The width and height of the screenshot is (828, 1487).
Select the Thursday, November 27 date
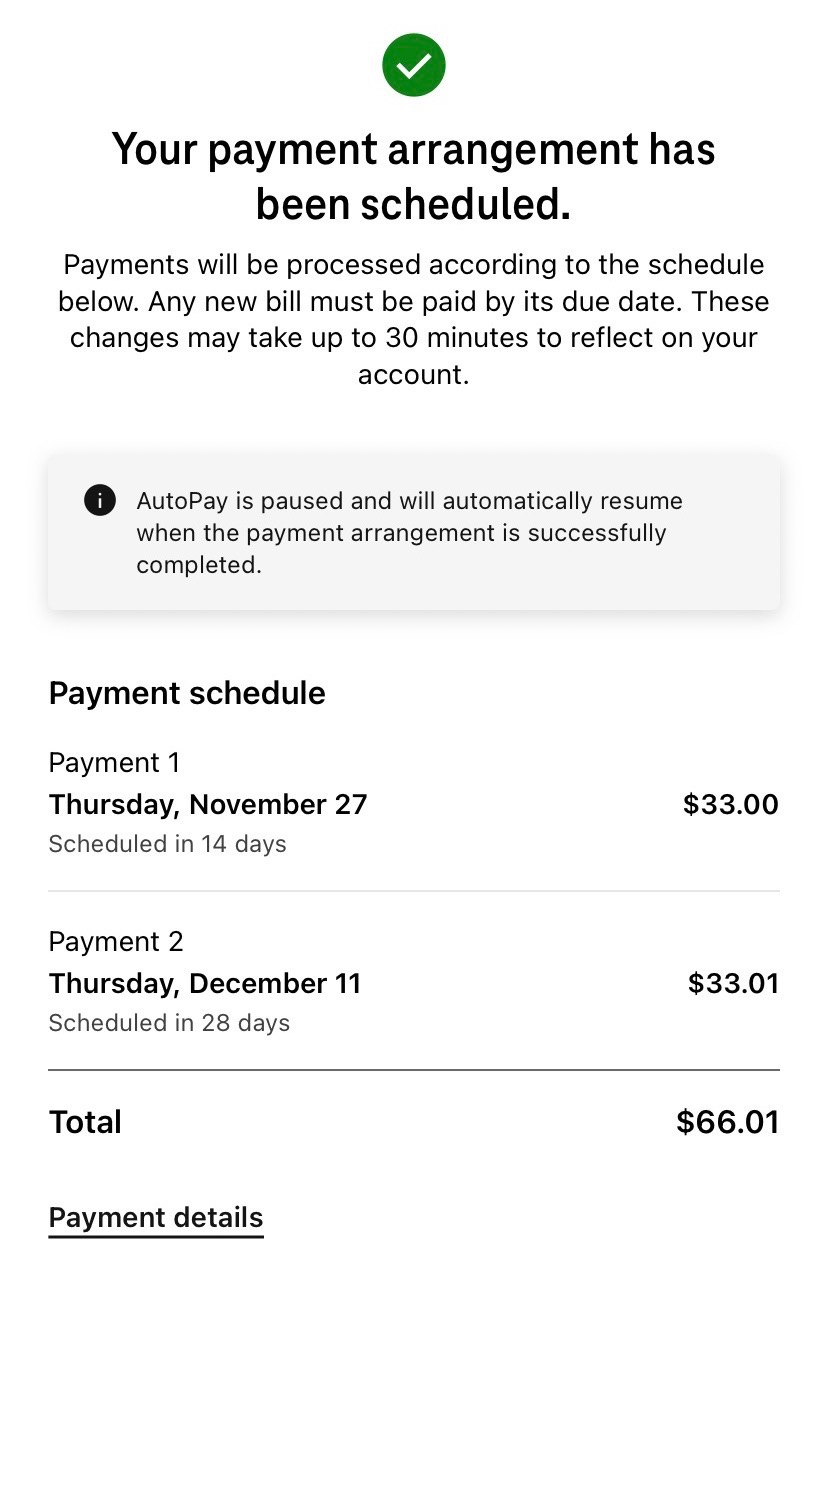tap(208, 805)
